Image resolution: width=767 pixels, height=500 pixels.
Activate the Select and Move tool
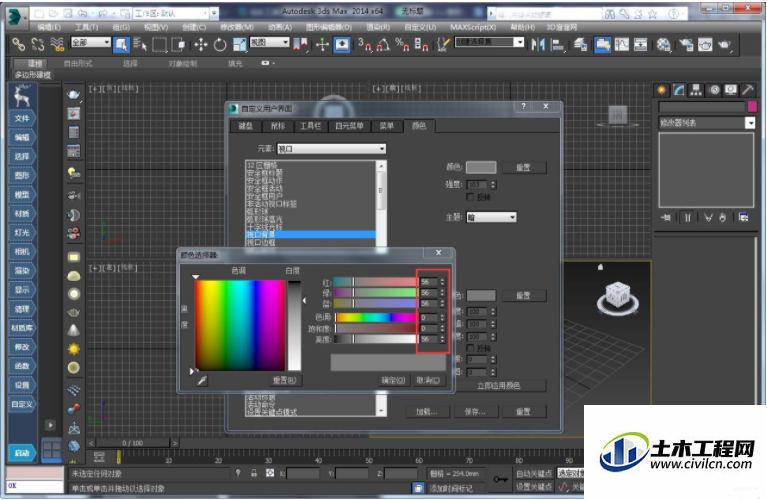coord(201,45)
